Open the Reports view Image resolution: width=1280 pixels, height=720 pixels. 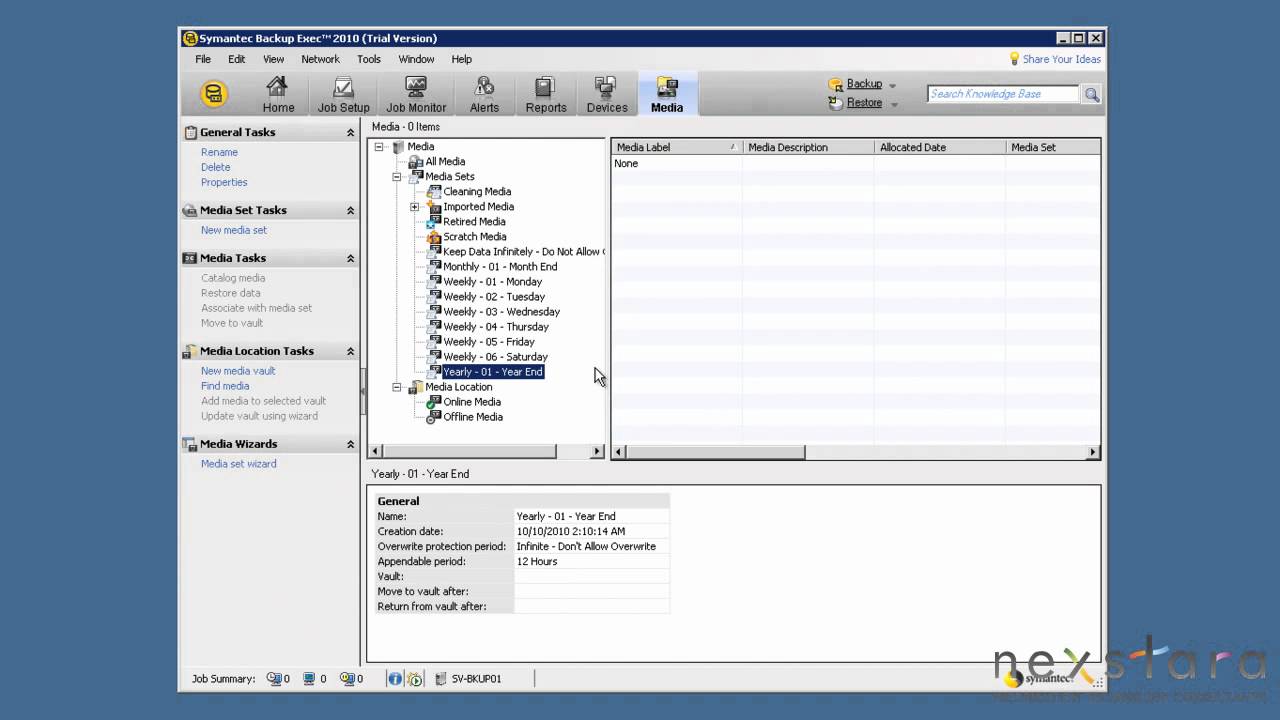545,95
